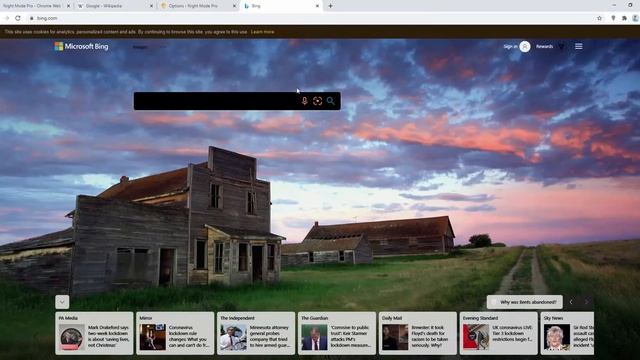This screenshot has height=360, width=640.
Task: Click the Sign in link
Action: pyautogui.click(x=510, y=47)
